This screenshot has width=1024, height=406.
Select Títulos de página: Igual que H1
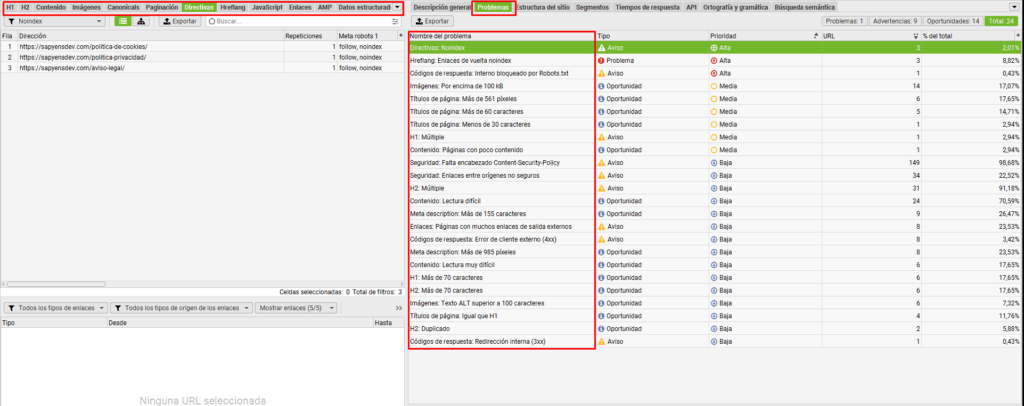point(714,316)
